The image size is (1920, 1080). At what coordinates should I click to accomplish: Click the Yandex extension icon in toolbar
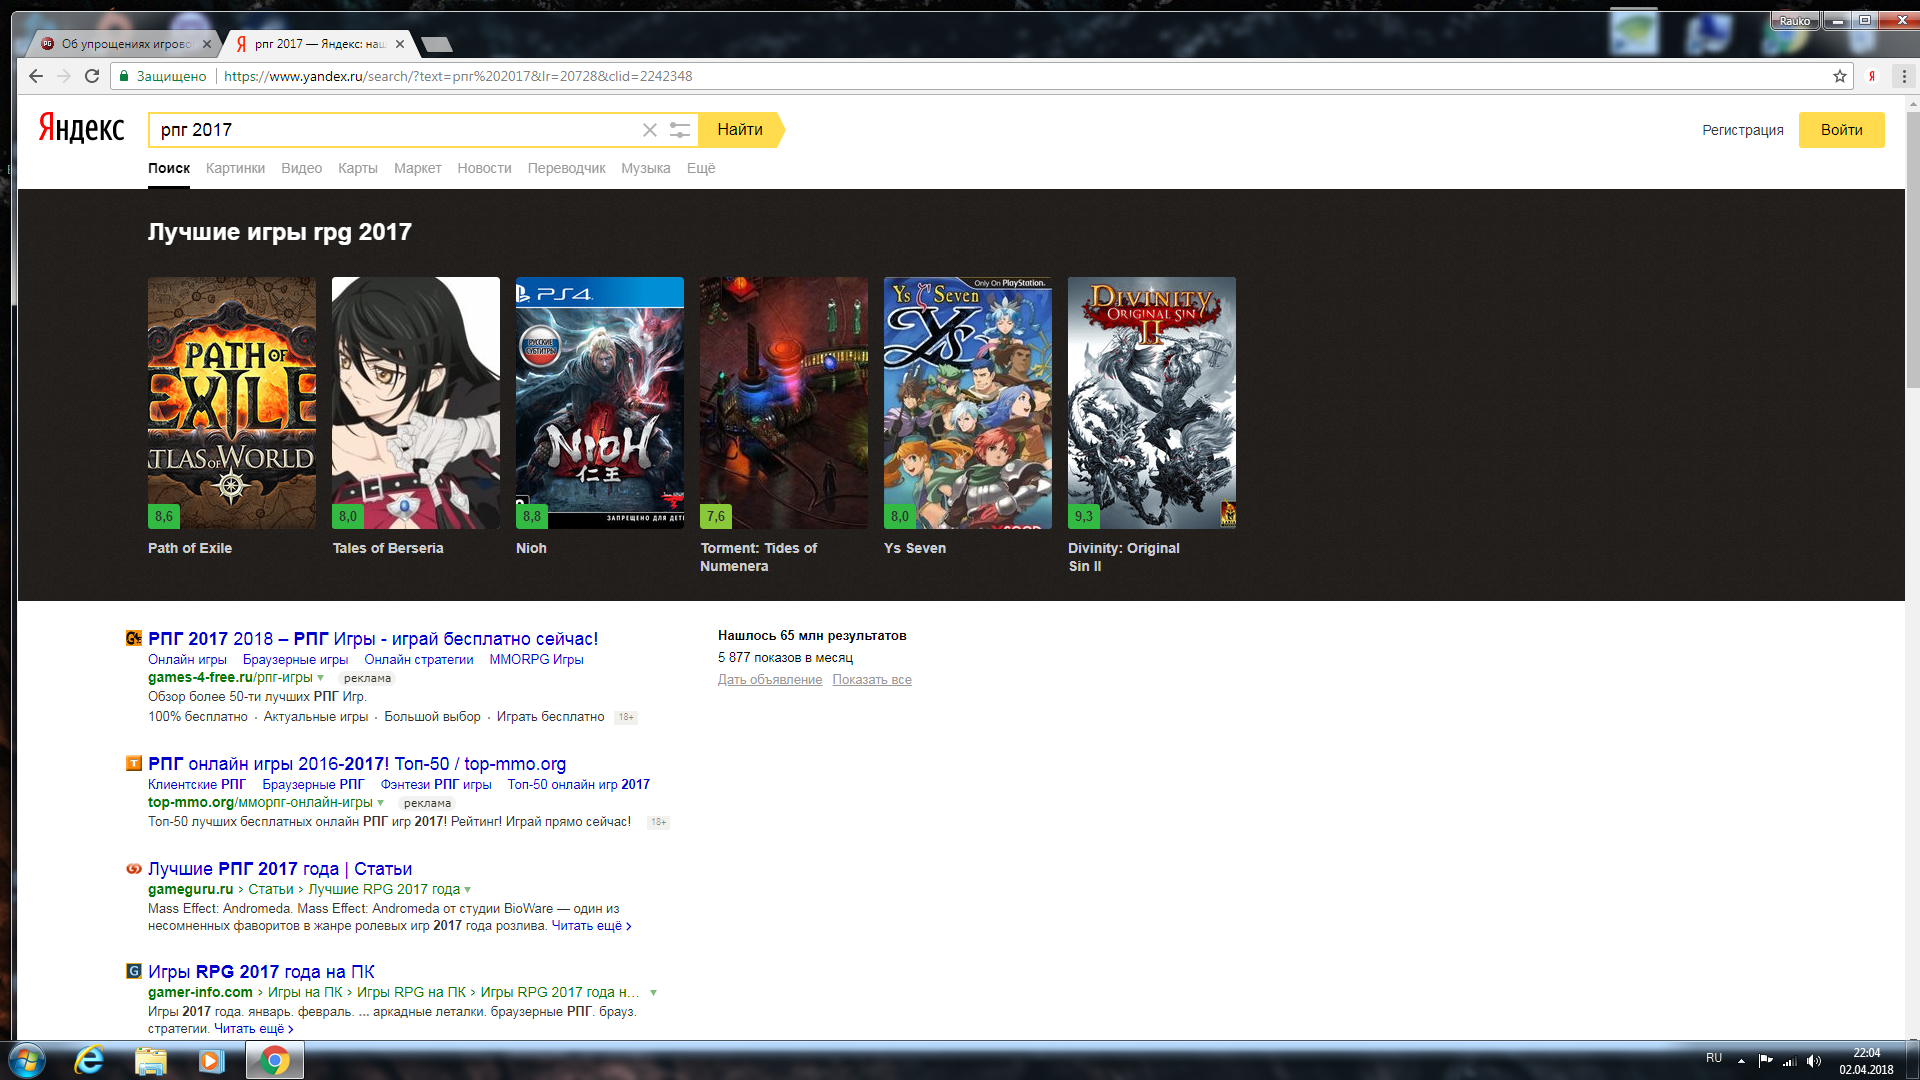click(1872, 76)
